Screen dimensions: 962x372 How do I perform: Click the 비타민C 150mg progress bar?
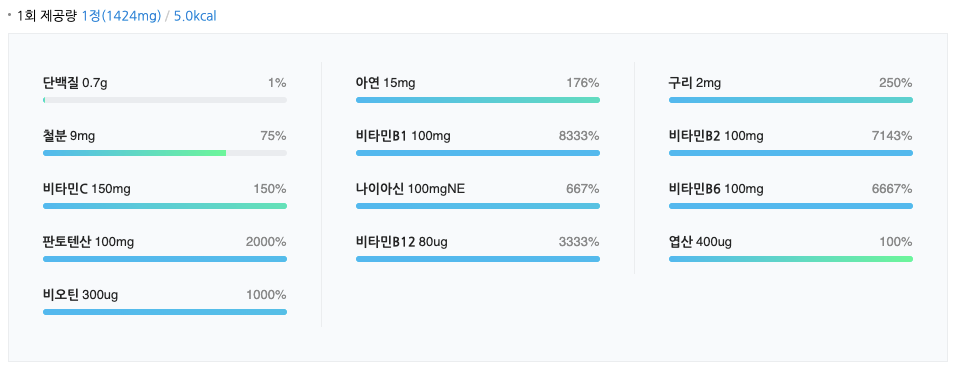(x=165, y=206)
